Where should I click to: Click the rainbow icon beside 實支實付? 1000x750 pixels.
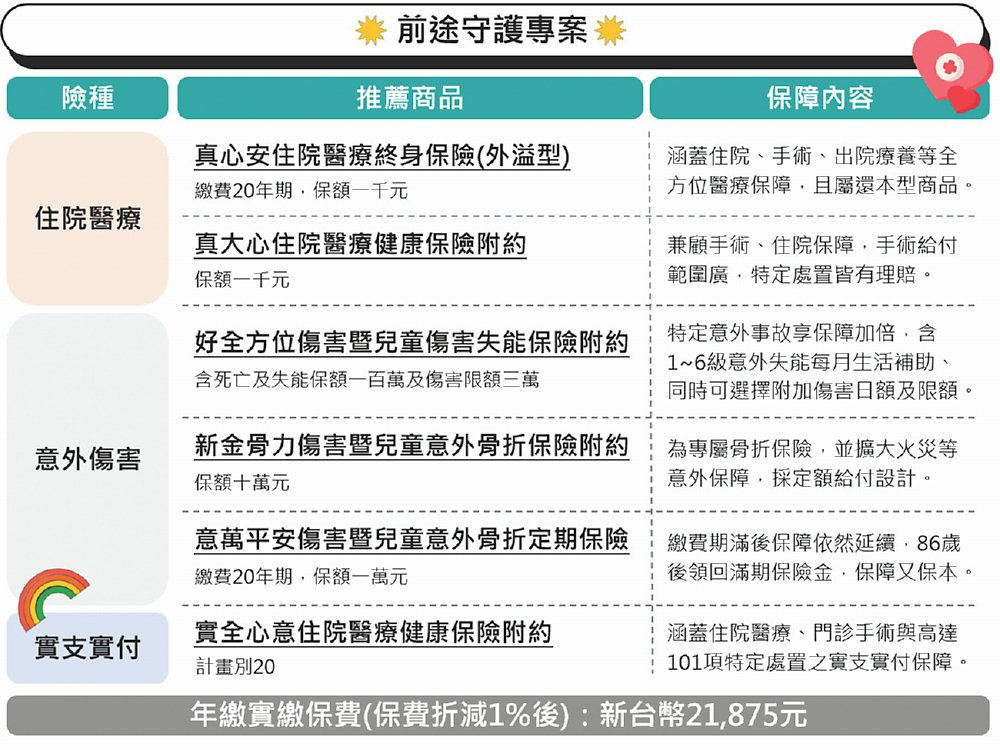coord(53,597)
